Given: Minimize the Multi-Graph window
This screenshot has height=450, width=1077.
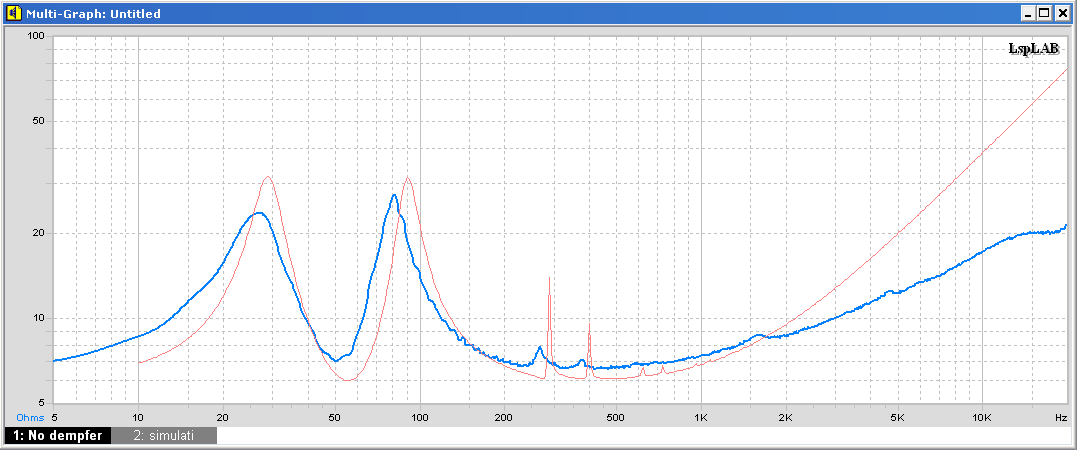Looking at the screenshot, I should click(1028, 13).
